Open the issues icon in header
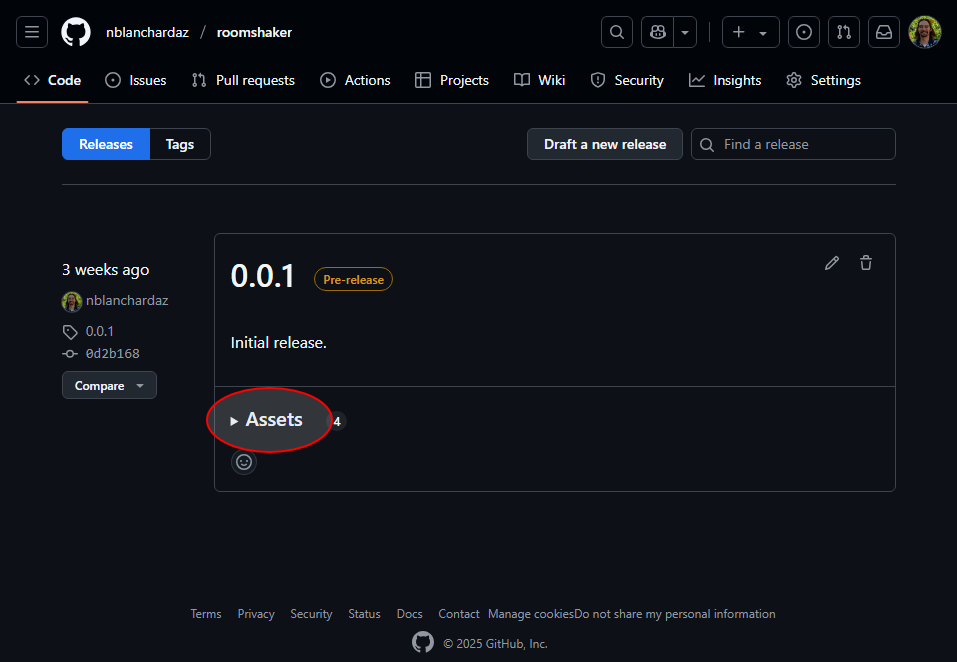 (804, 32)
